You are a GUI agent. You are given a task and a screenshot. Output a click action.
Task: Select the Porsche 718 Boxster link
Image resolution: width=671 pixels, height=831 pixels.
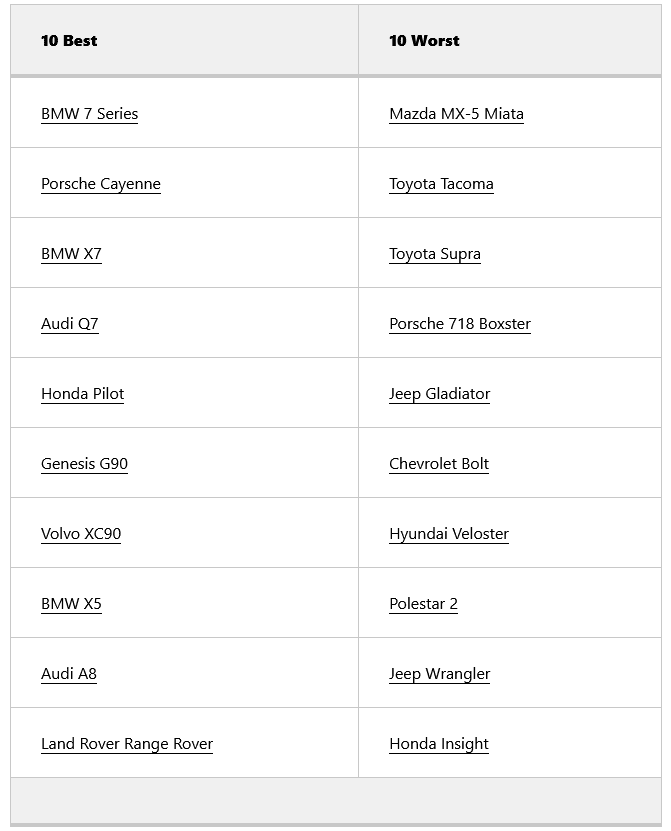(459, 324)
